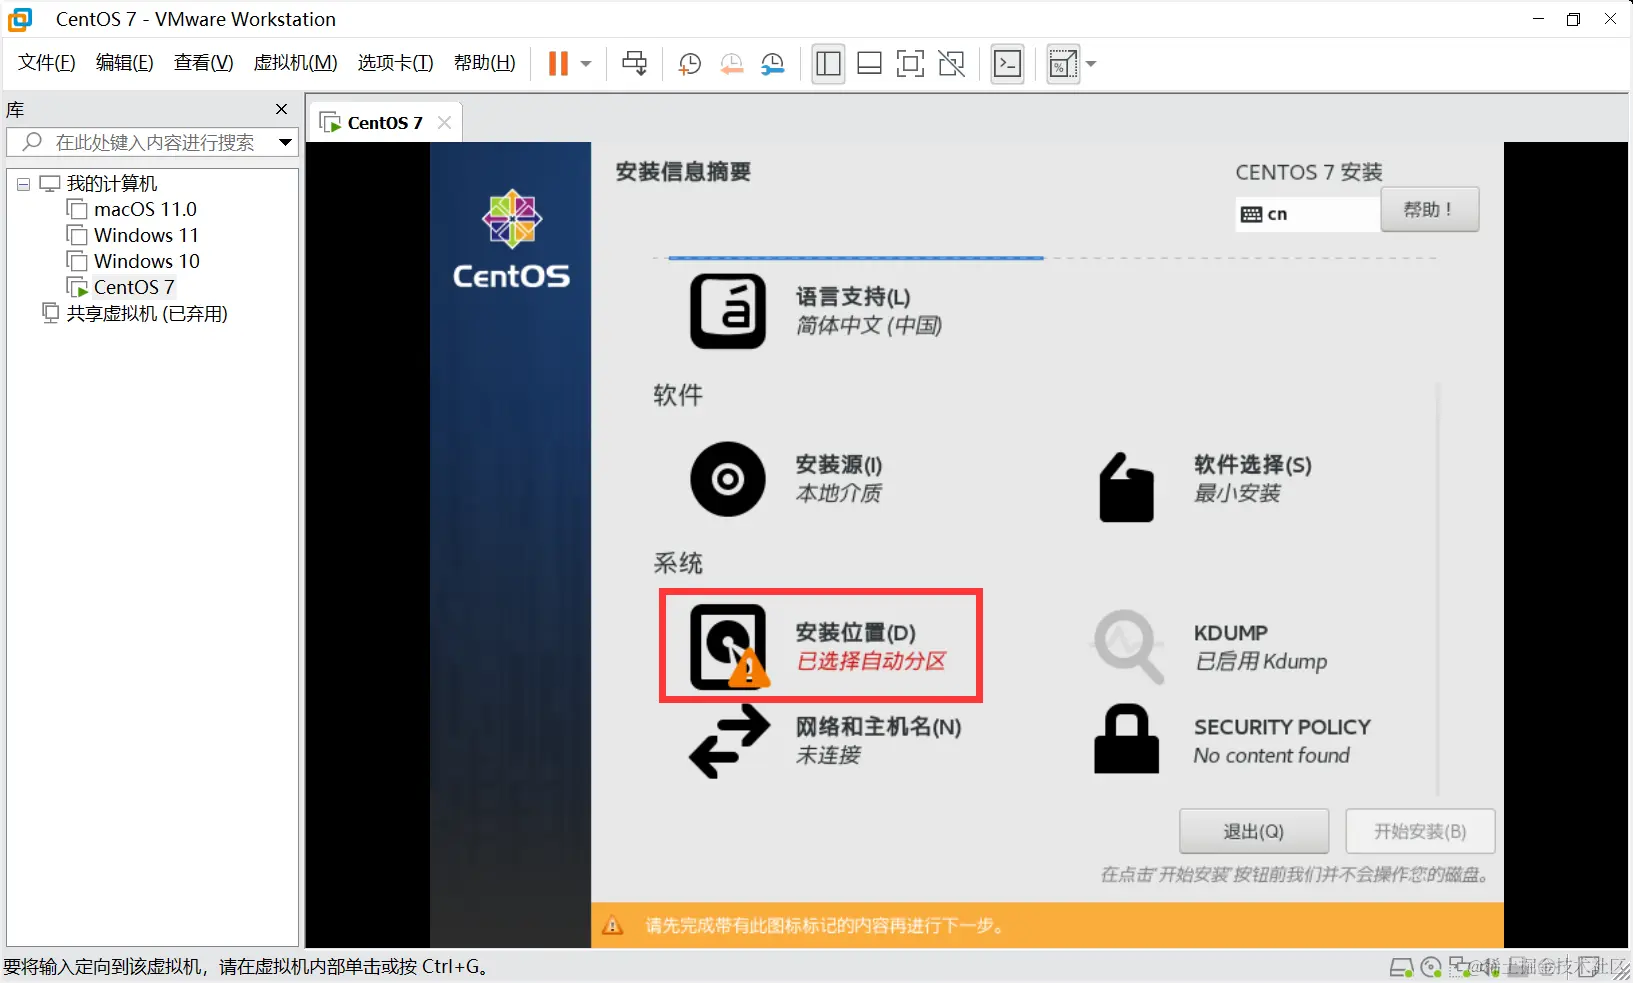The width and height of the screenshot is (1633, 983).
Task: Click the 开始安装(B) begin installation button
Action: coord(1420,831)
